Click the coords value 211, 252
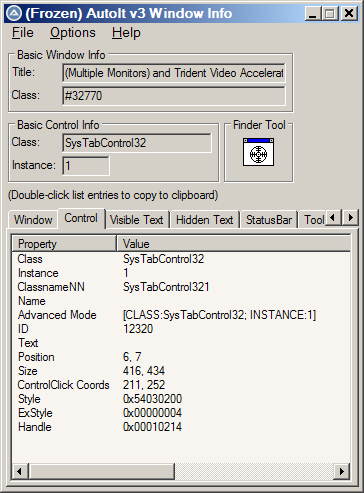364x493 pixels. pos(144,385)
